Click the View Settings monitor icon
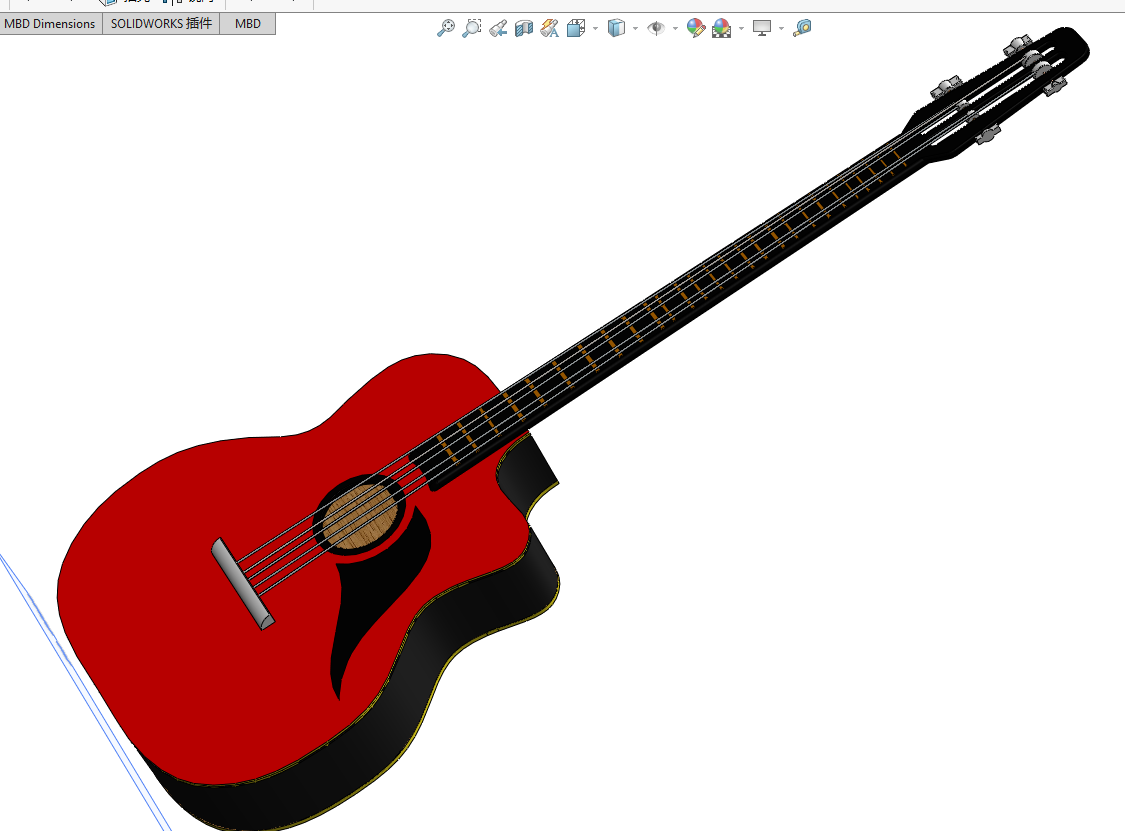 click(761, 28)
